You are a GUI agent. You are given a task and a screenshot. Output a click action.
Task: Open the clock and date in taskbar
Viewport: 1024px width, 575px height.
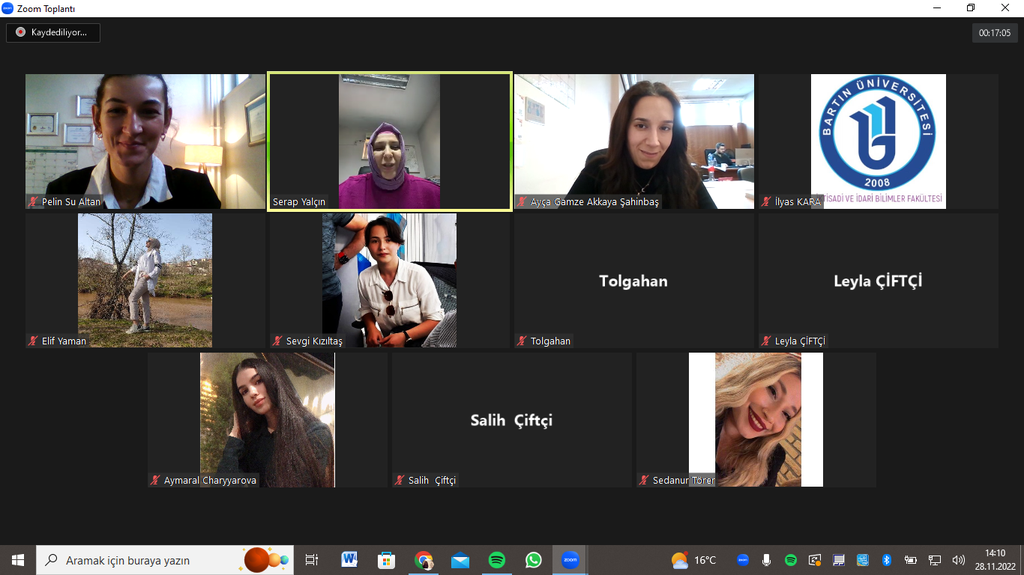point(994,560)
